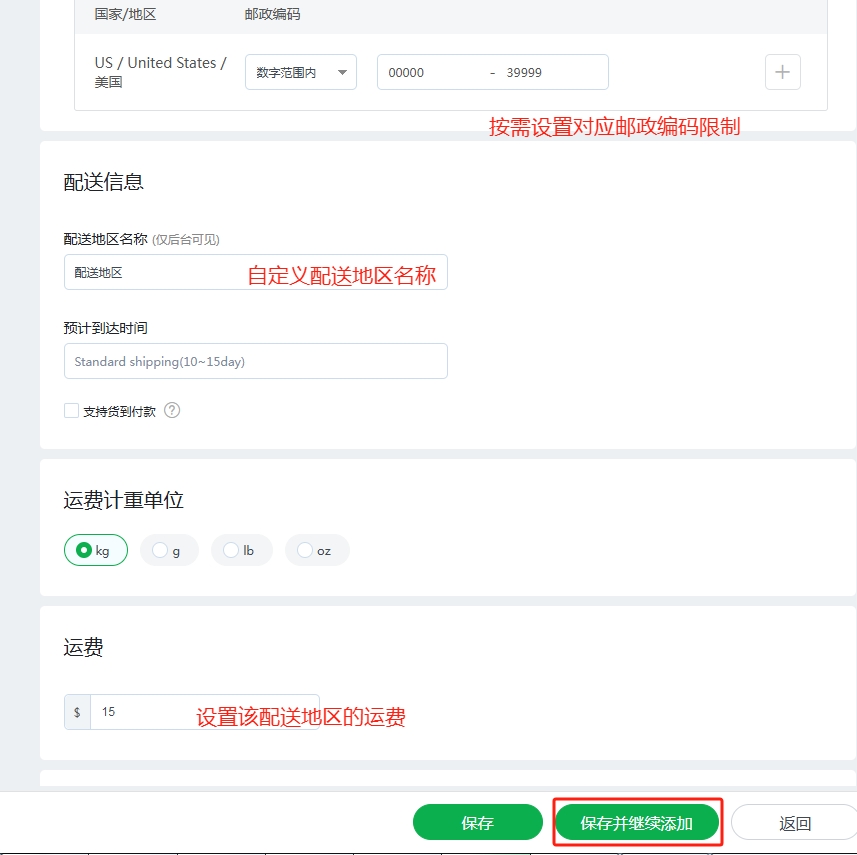Click the $ currency prefix in 运费
The image size is (857, 855).
click(78, 712)
